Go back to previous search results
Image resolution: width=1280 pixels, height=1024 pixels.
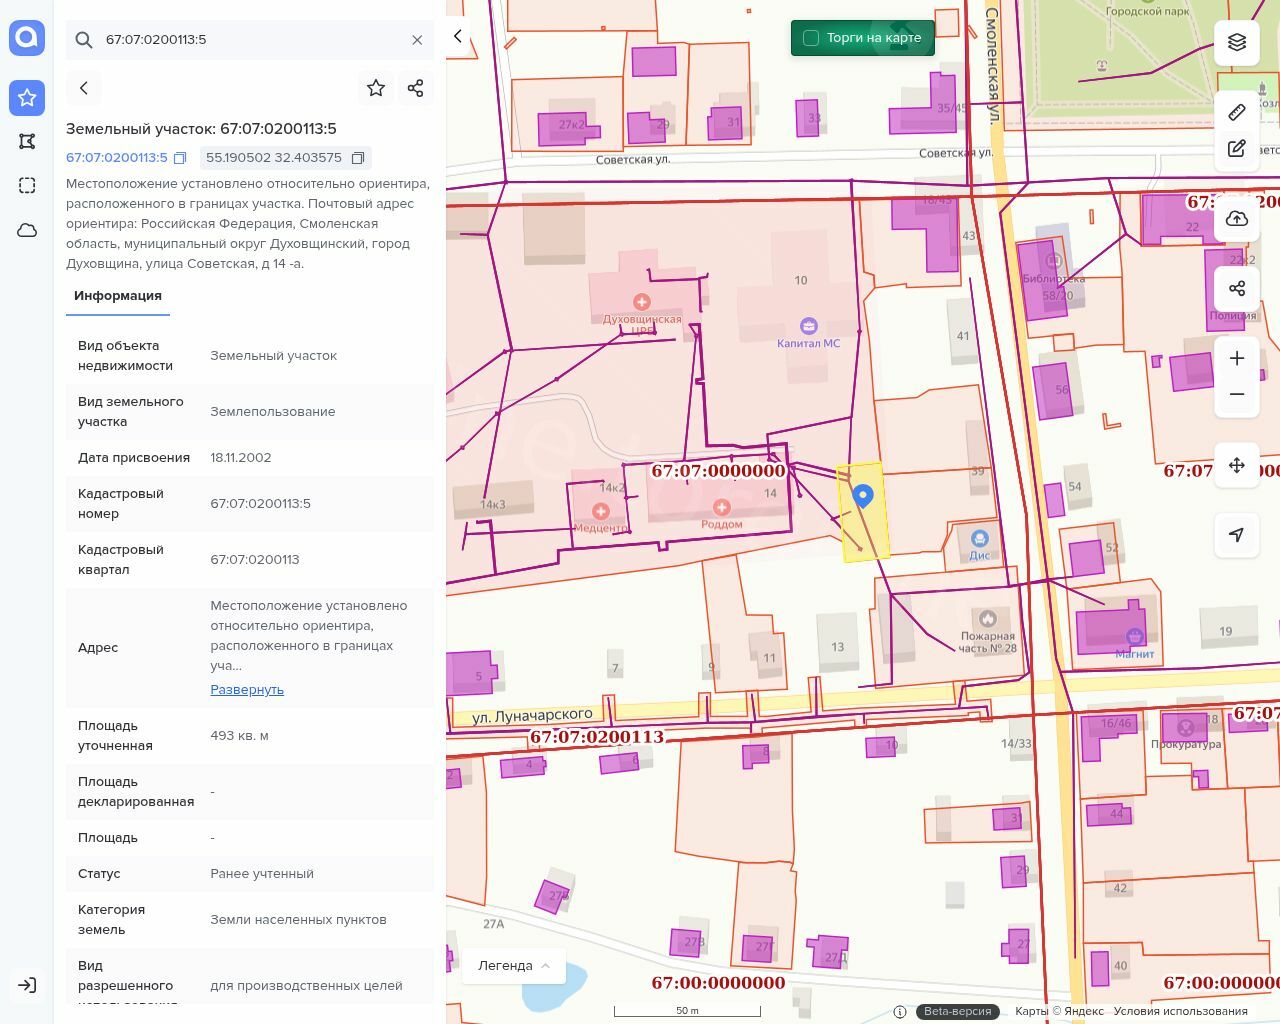coord(84,88)
